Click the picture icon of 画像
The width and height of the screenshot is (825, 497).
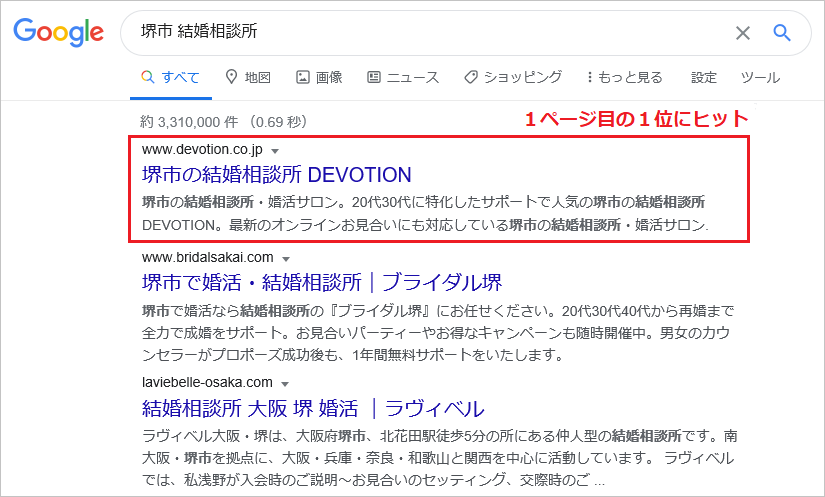coord(303,77)
